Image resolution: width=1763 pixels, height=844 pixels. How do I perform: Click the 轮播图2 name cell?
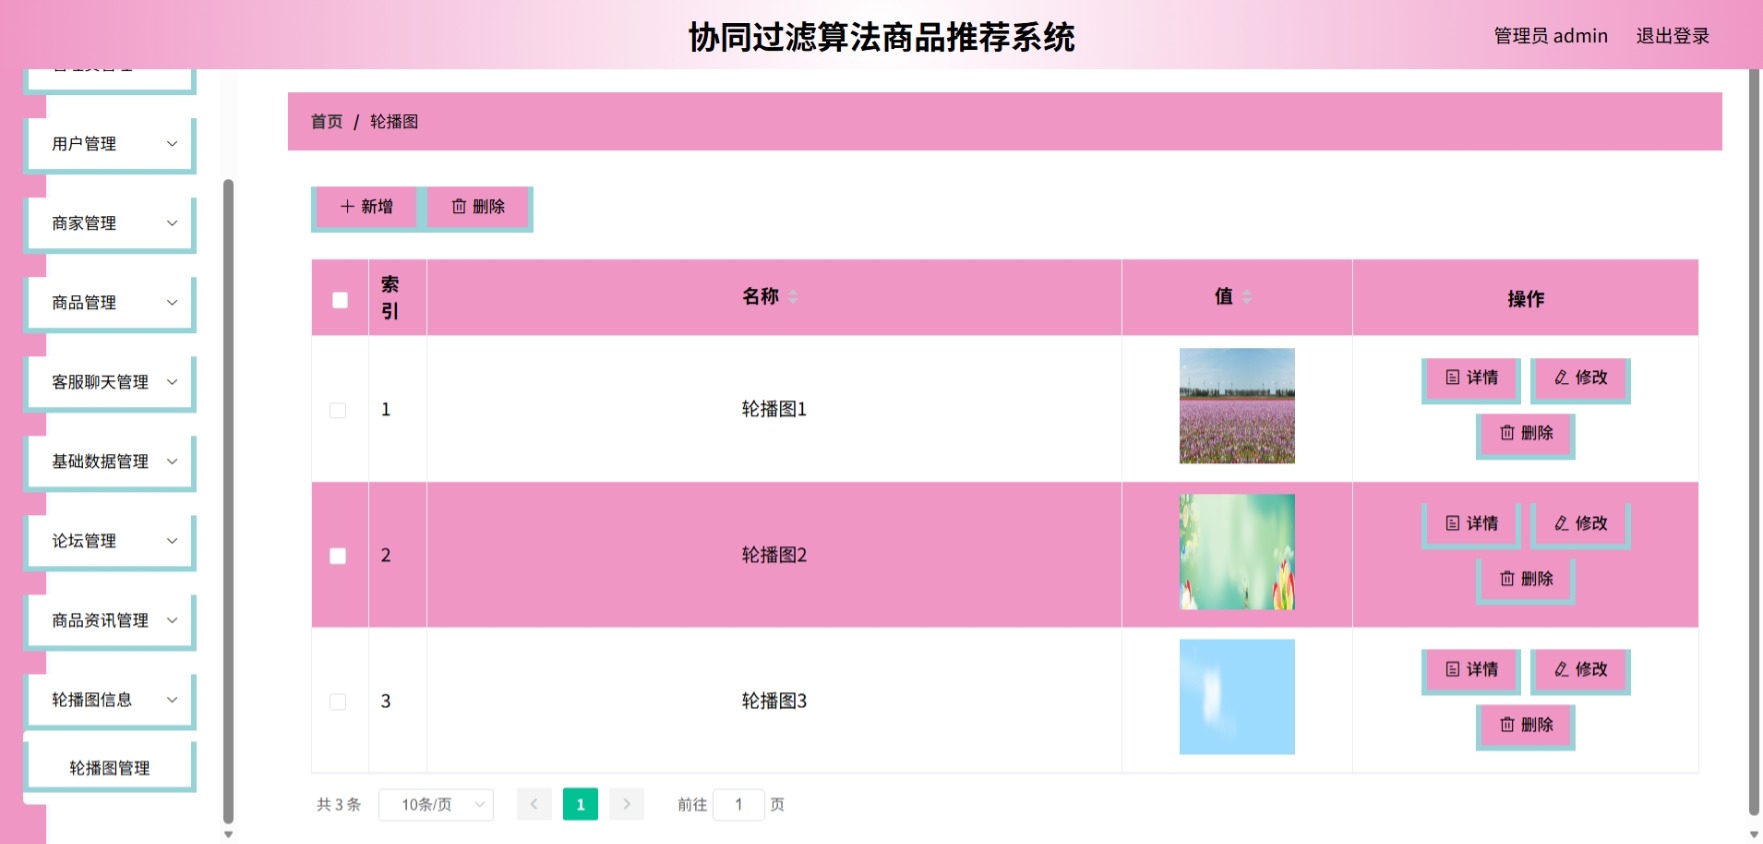coord(774,555)
